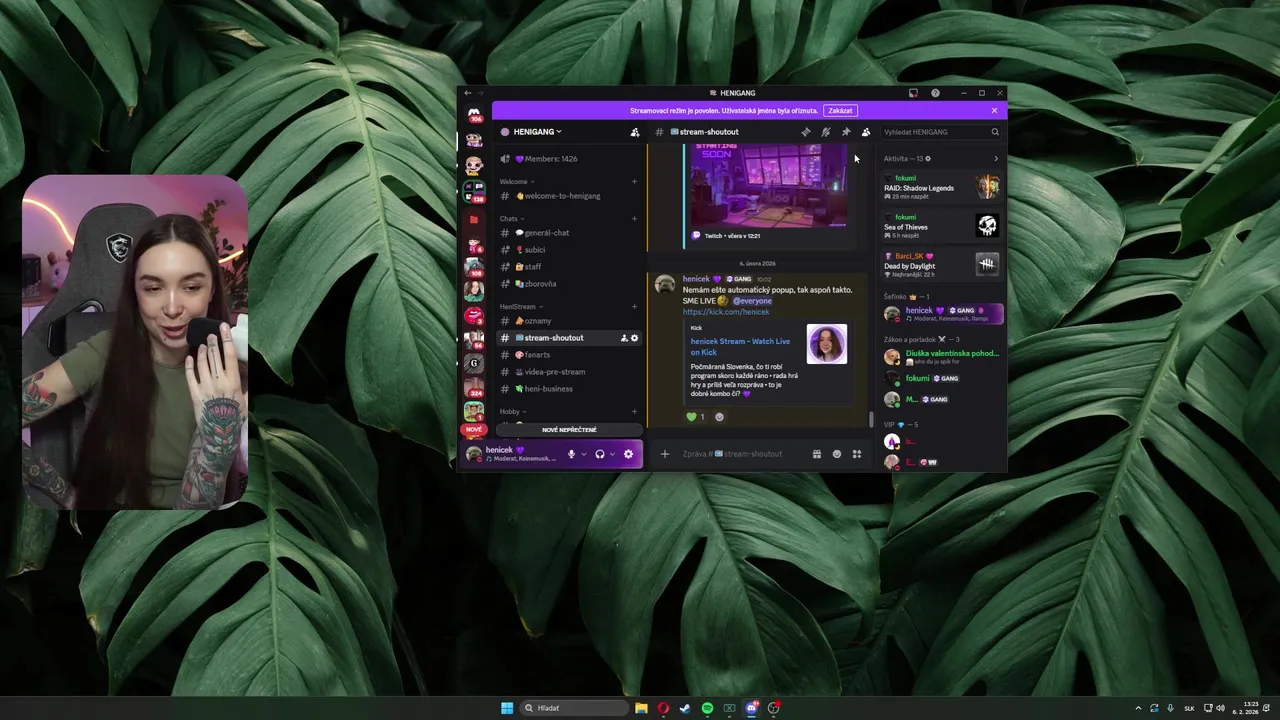Viewport: 1280px width, 720px height.
Task: Open the help icon in the title bar
Action: pyautogui.click(x=935, y=93)
